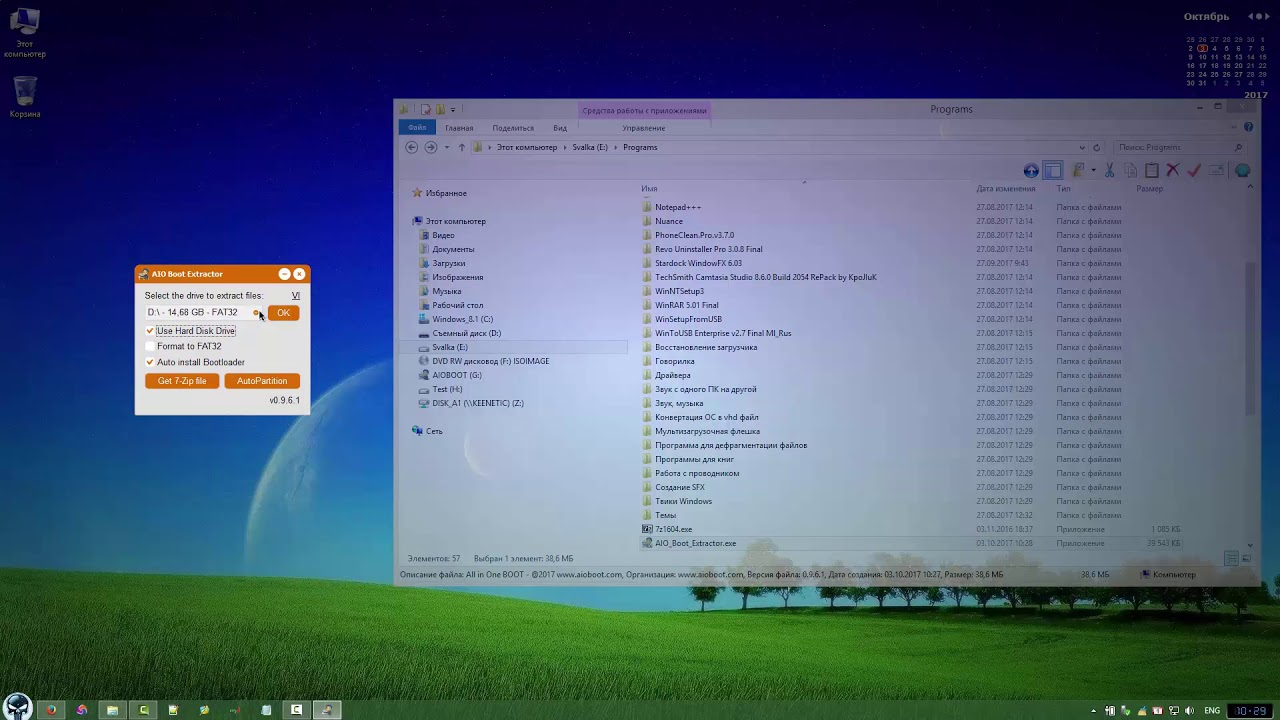The width and height of the screenshot is (1280, 720).
Task: Open Этот компьютер desktop icon
Action: pos(25,34)
